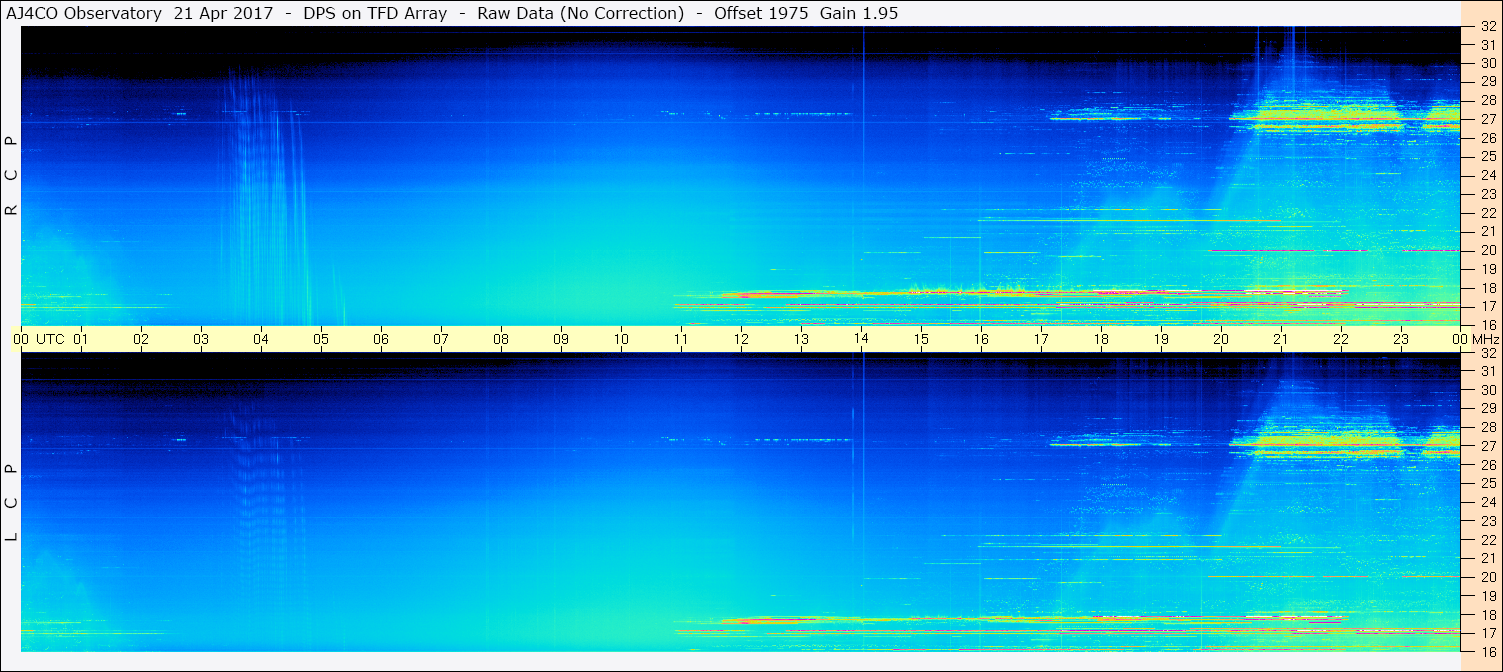
Task: Select the 17 hour mark on time axis
Action: pyautogui.click(x=1041, y=339)
